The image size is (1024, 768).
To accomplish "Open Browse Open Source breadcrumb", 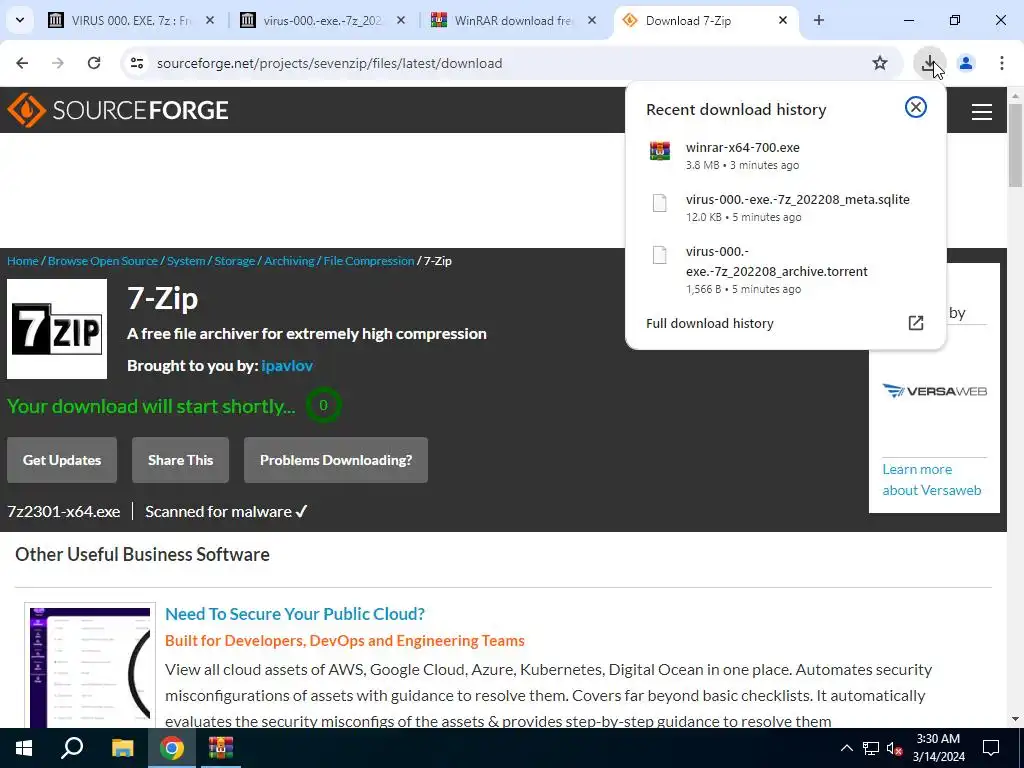I will pos(103,261).
